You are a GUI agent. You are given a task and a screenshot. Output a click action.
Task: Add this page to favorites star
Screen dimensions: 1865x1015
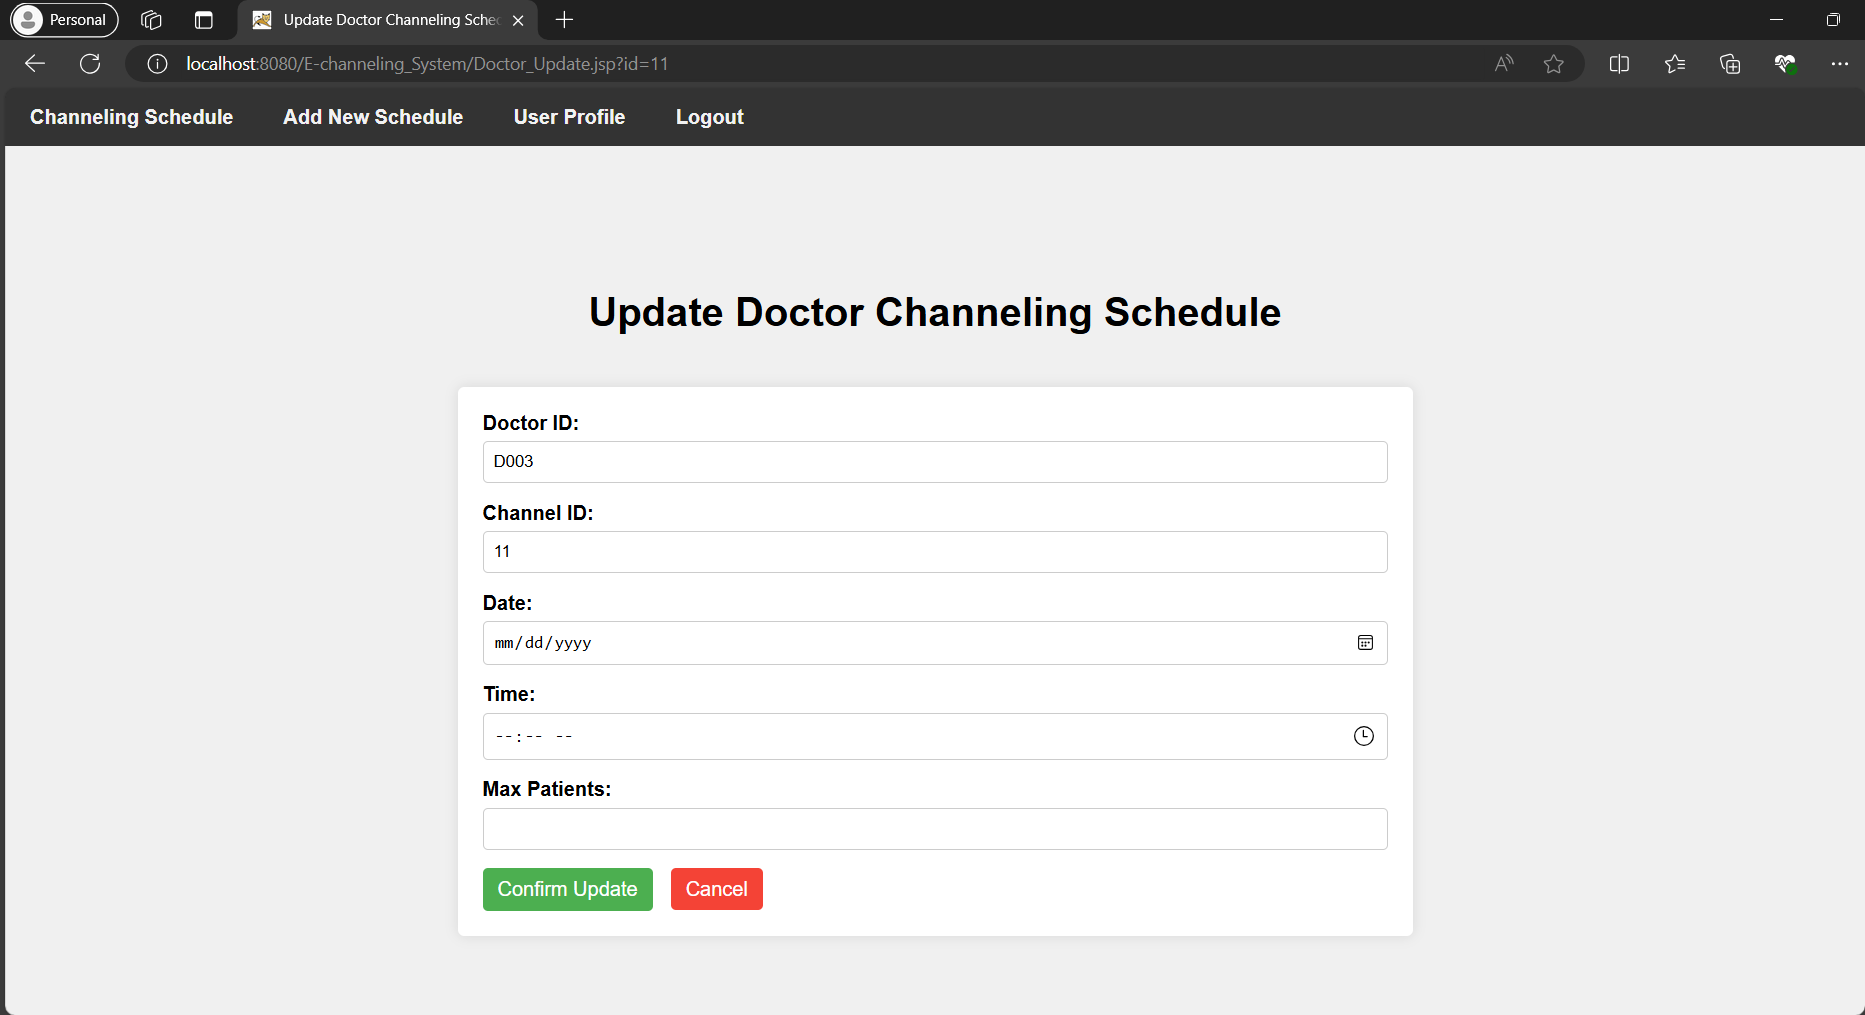[1553, 64]
